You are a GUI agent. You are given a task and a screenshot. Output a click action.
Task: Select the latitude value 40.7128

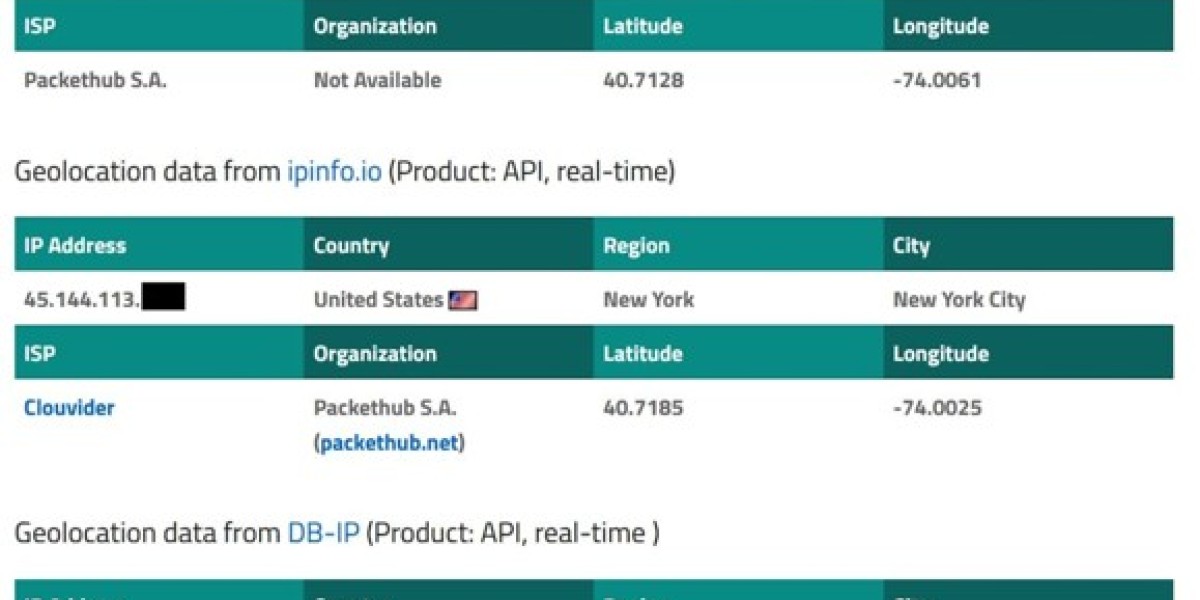643,81
